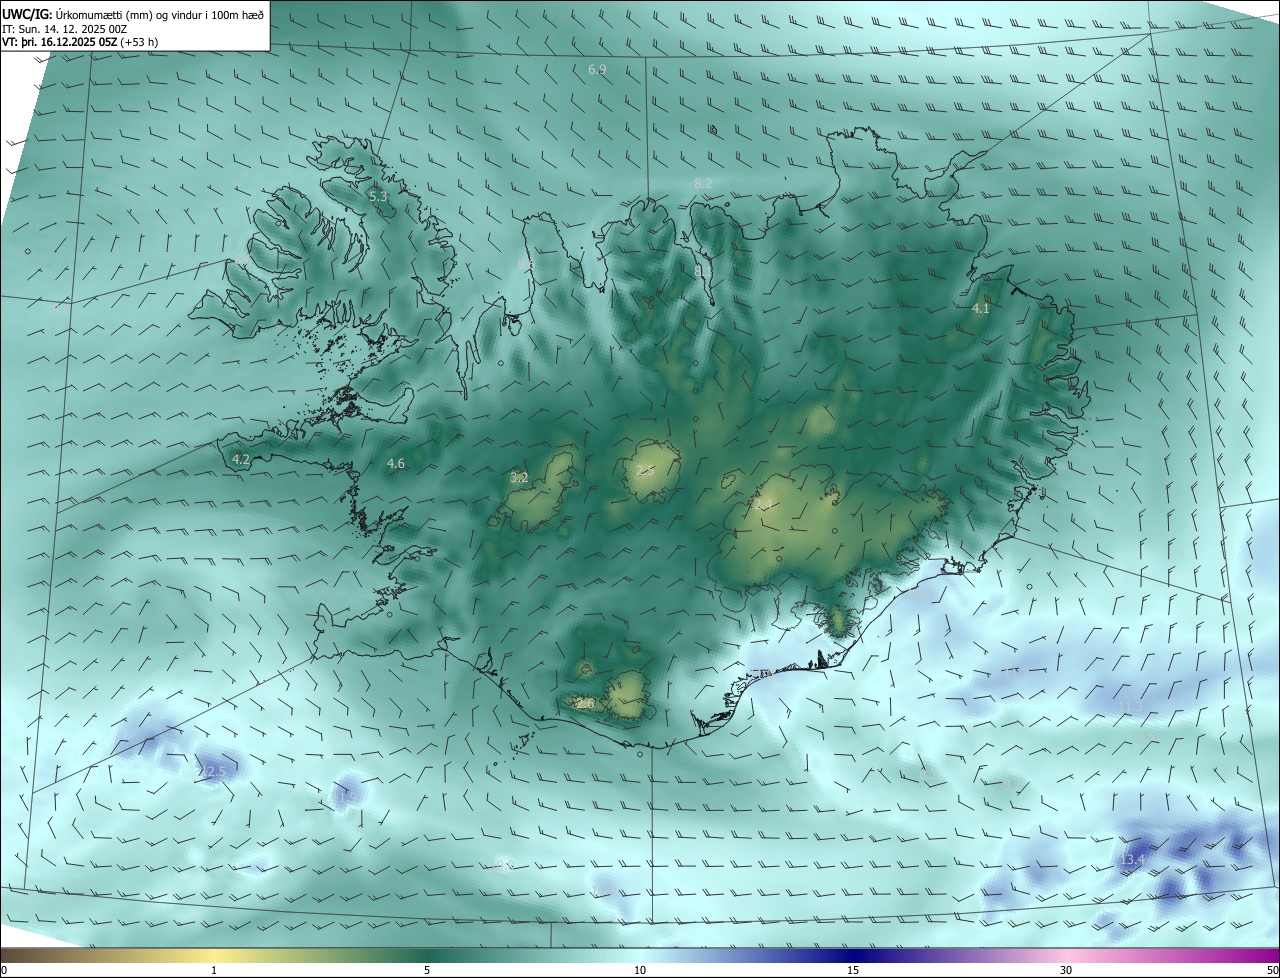Viewport: 1280px width, 978px height.
Task: Click the 13.4 value label
Action: 1132,860
